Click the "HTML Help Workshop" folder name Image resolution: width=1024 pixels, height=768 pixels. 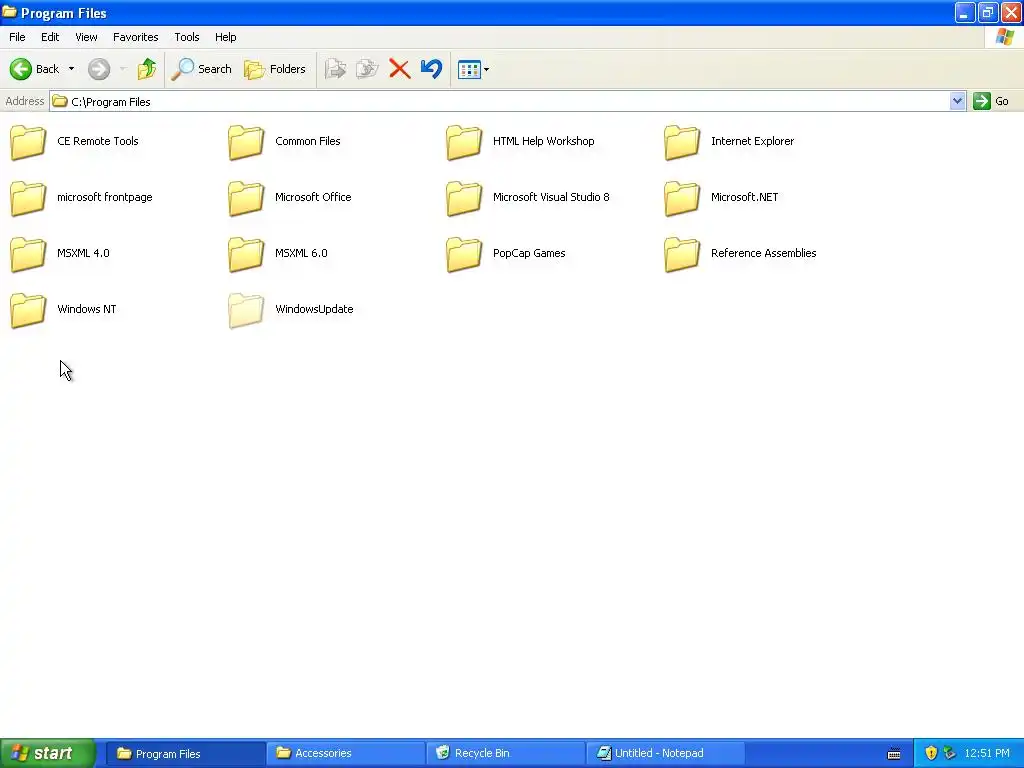[543, 140]
